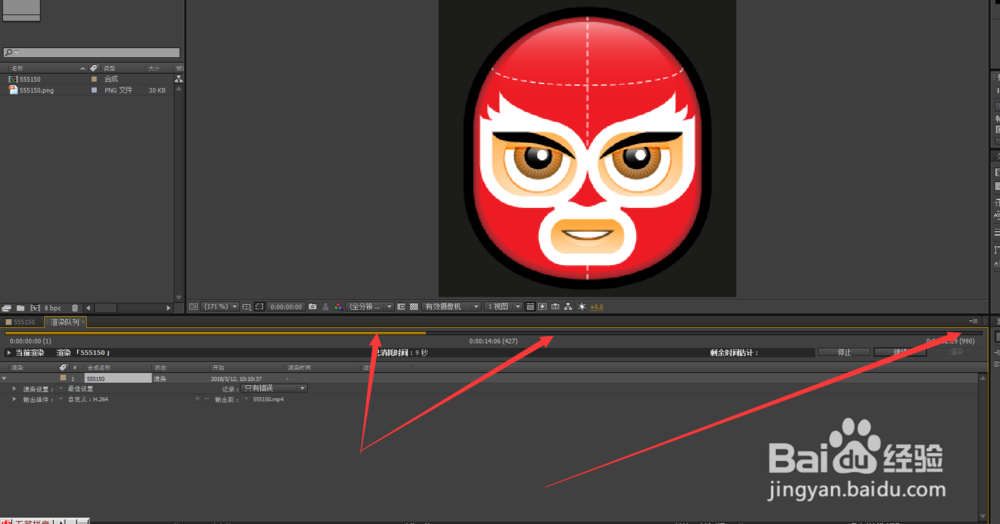Screen dimensions: 1000x524
Task: Expand 输出组件 output module triangle
Action: coord(14,399)
